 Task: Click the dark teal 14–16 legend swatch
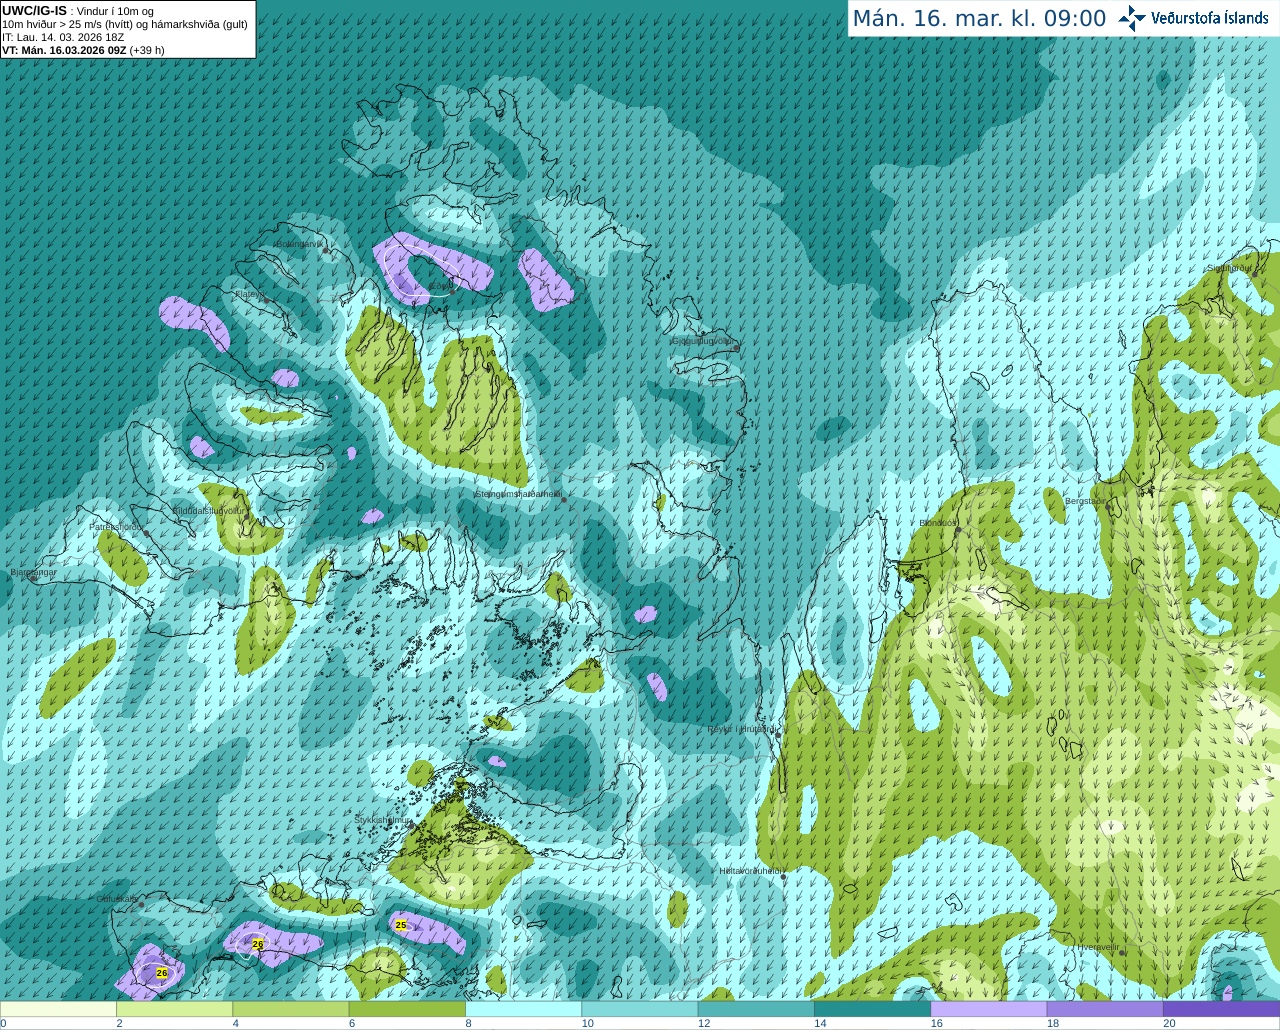tap(872, 1009)
